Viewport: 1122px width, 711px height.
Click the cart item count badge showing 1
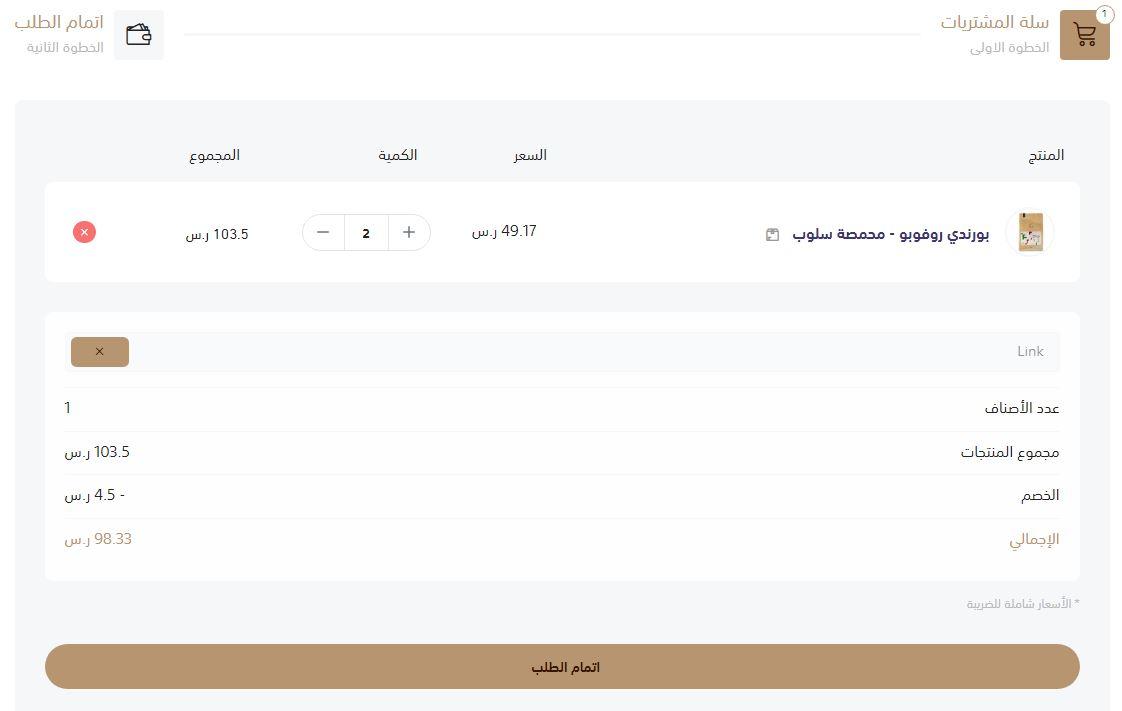(1104, 15)
